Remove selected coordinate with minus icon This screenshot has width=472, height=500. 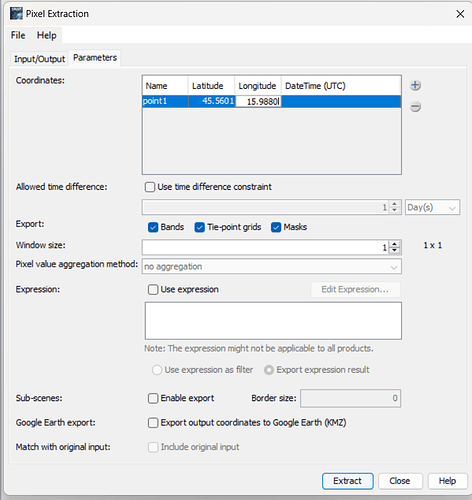tap(415, 107)
